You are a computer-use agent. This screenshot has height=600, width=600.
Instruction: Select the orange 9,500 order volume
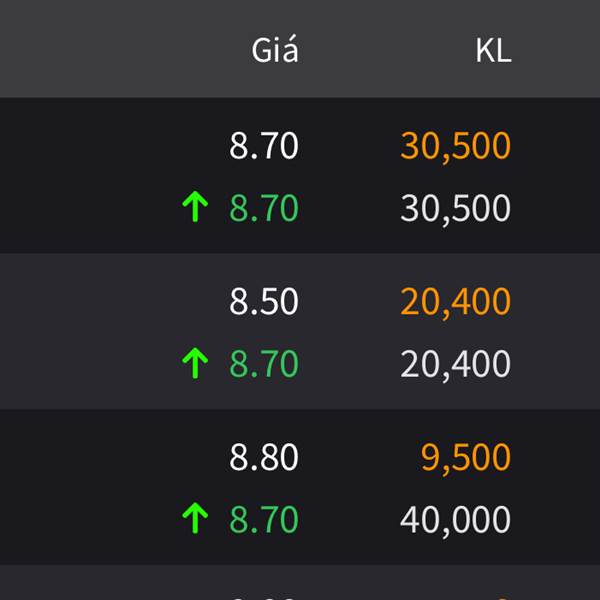click(x=466, y=458)
